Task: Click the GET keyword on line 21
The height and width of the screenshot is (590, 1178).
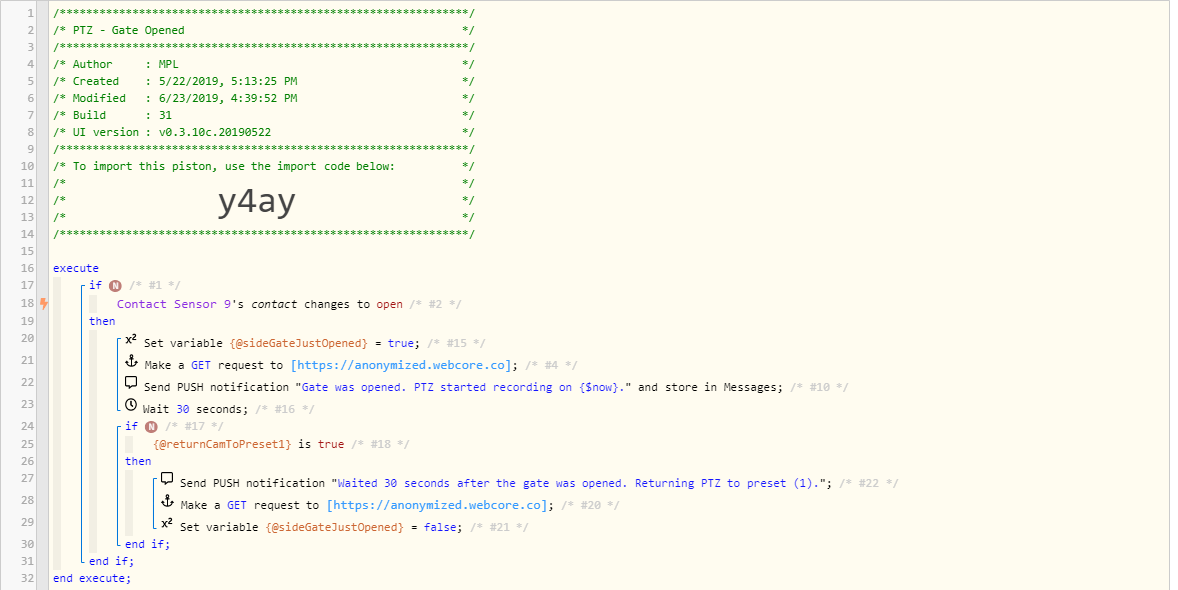Action: click(x=201, y=365)
